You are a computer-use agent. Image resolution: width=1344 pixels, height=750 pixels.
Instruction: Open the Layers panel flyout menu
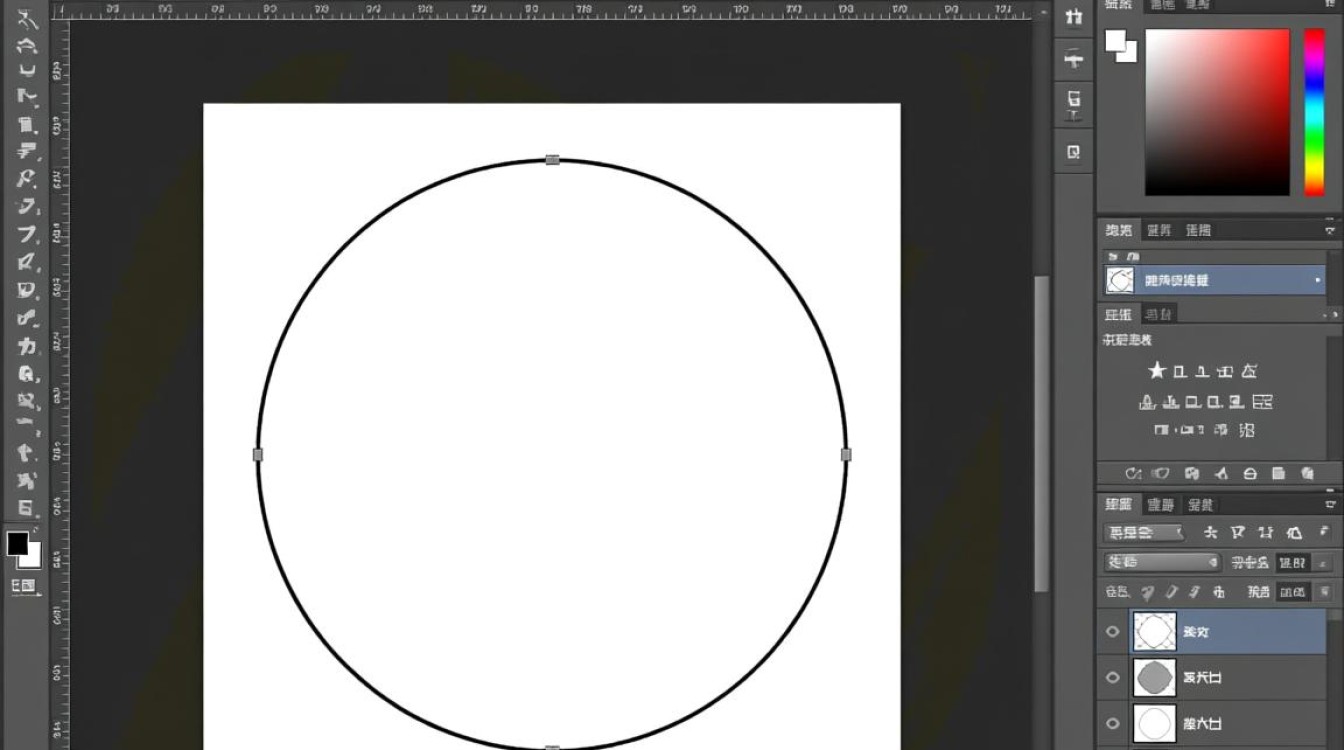click(x=1330, y=505)
